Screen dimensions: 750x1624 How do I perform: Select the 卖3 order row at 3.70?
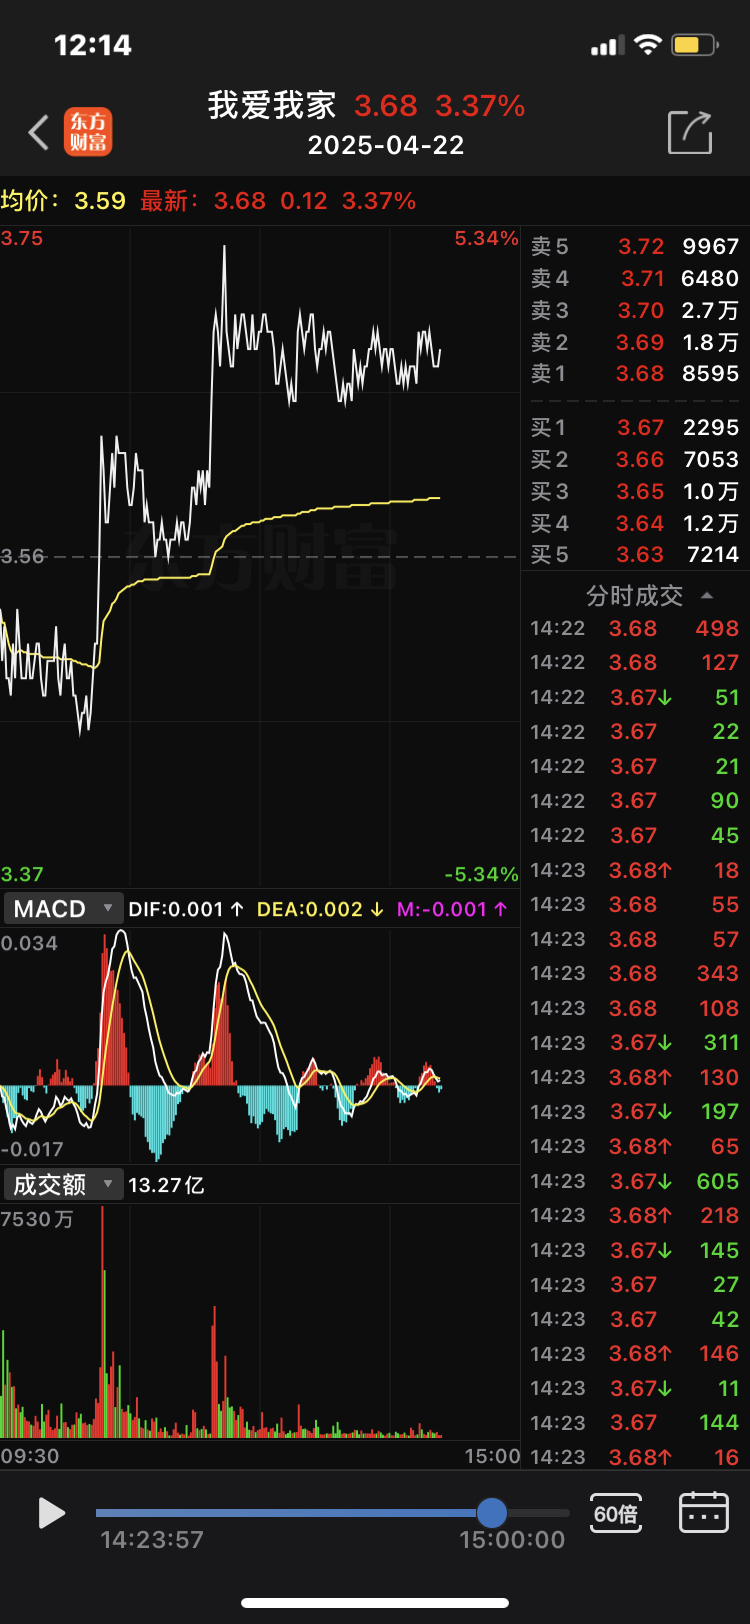[635, 310]
